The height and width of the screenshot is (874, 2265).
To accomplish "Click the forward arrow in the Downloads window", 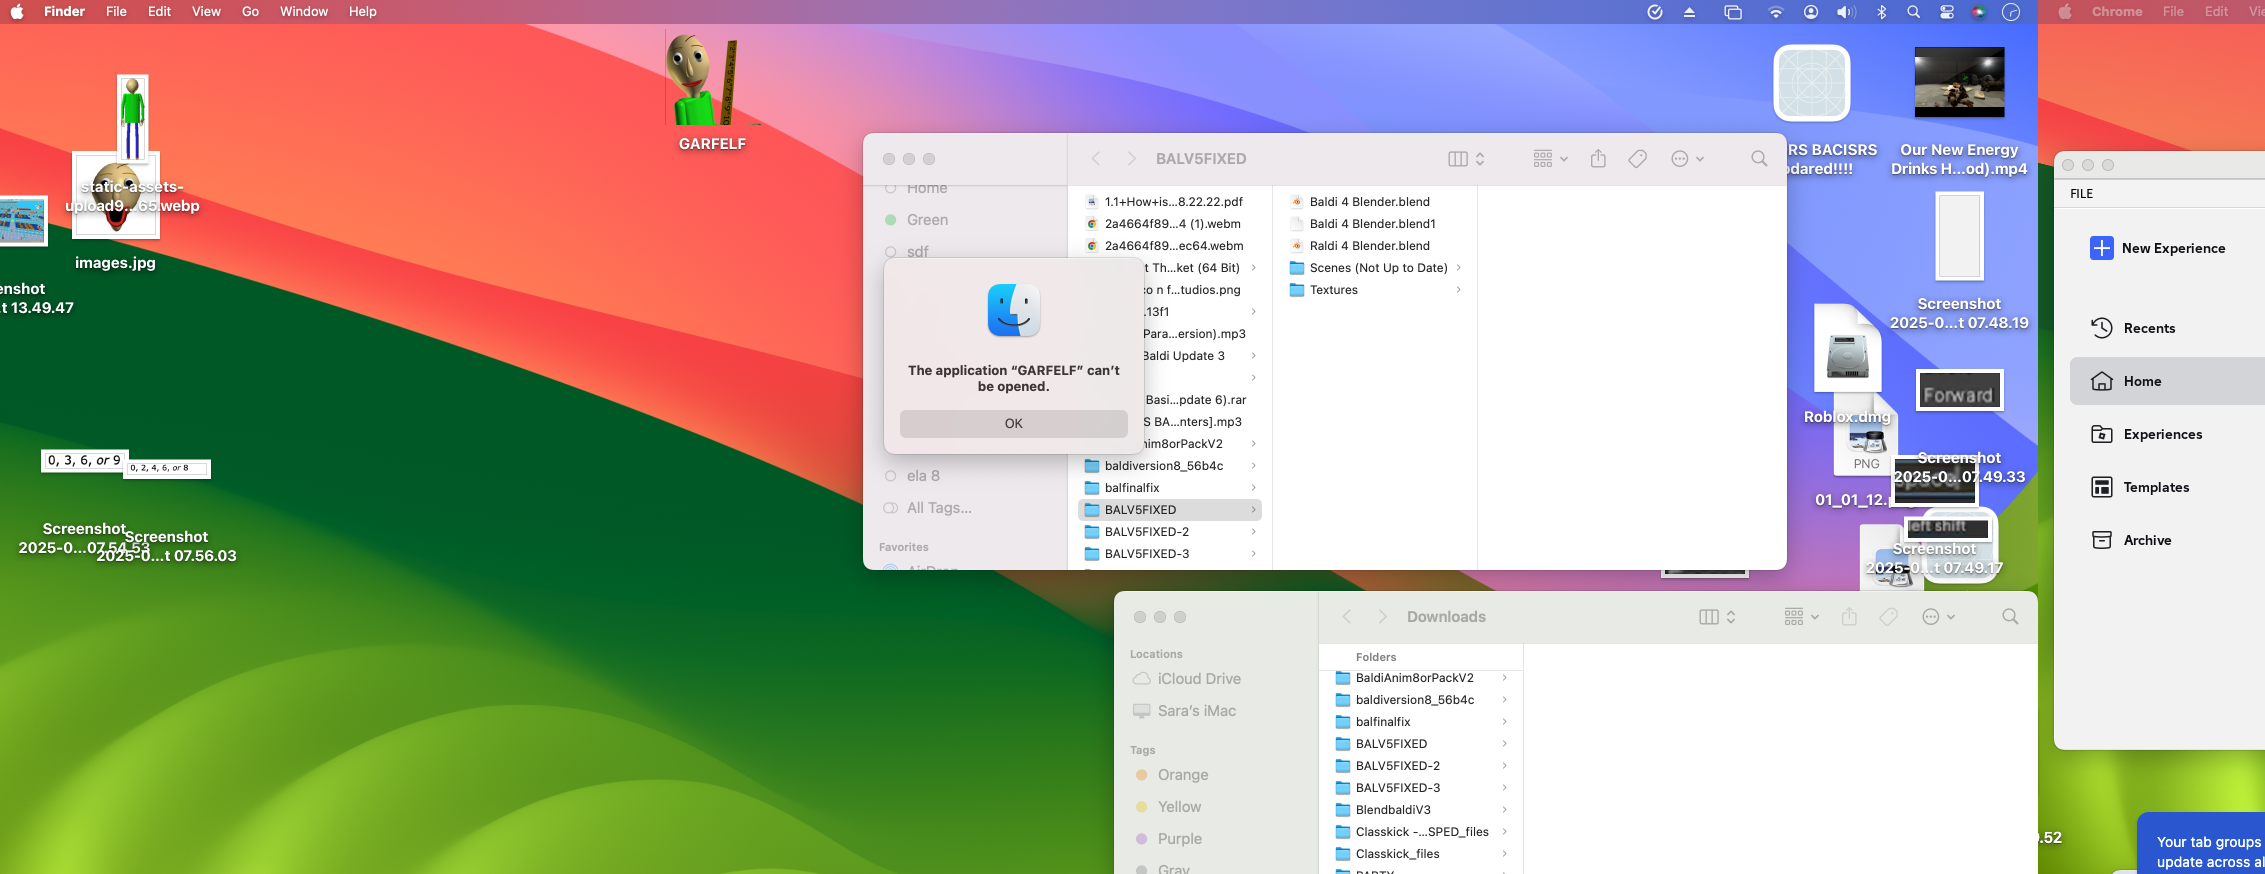I will pos(1382,617).
